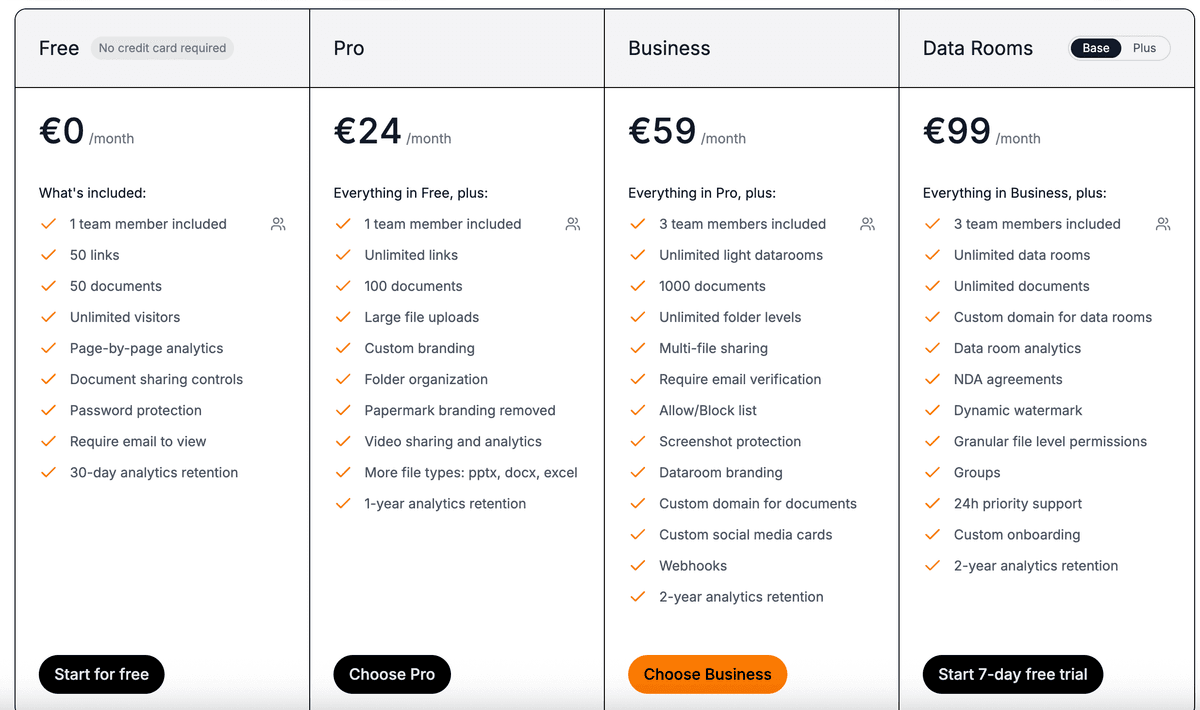The width and height of the screenshot is (1200, 710).
Task: Click the 'Choose Pro' button
Action: tap(391, 674)
